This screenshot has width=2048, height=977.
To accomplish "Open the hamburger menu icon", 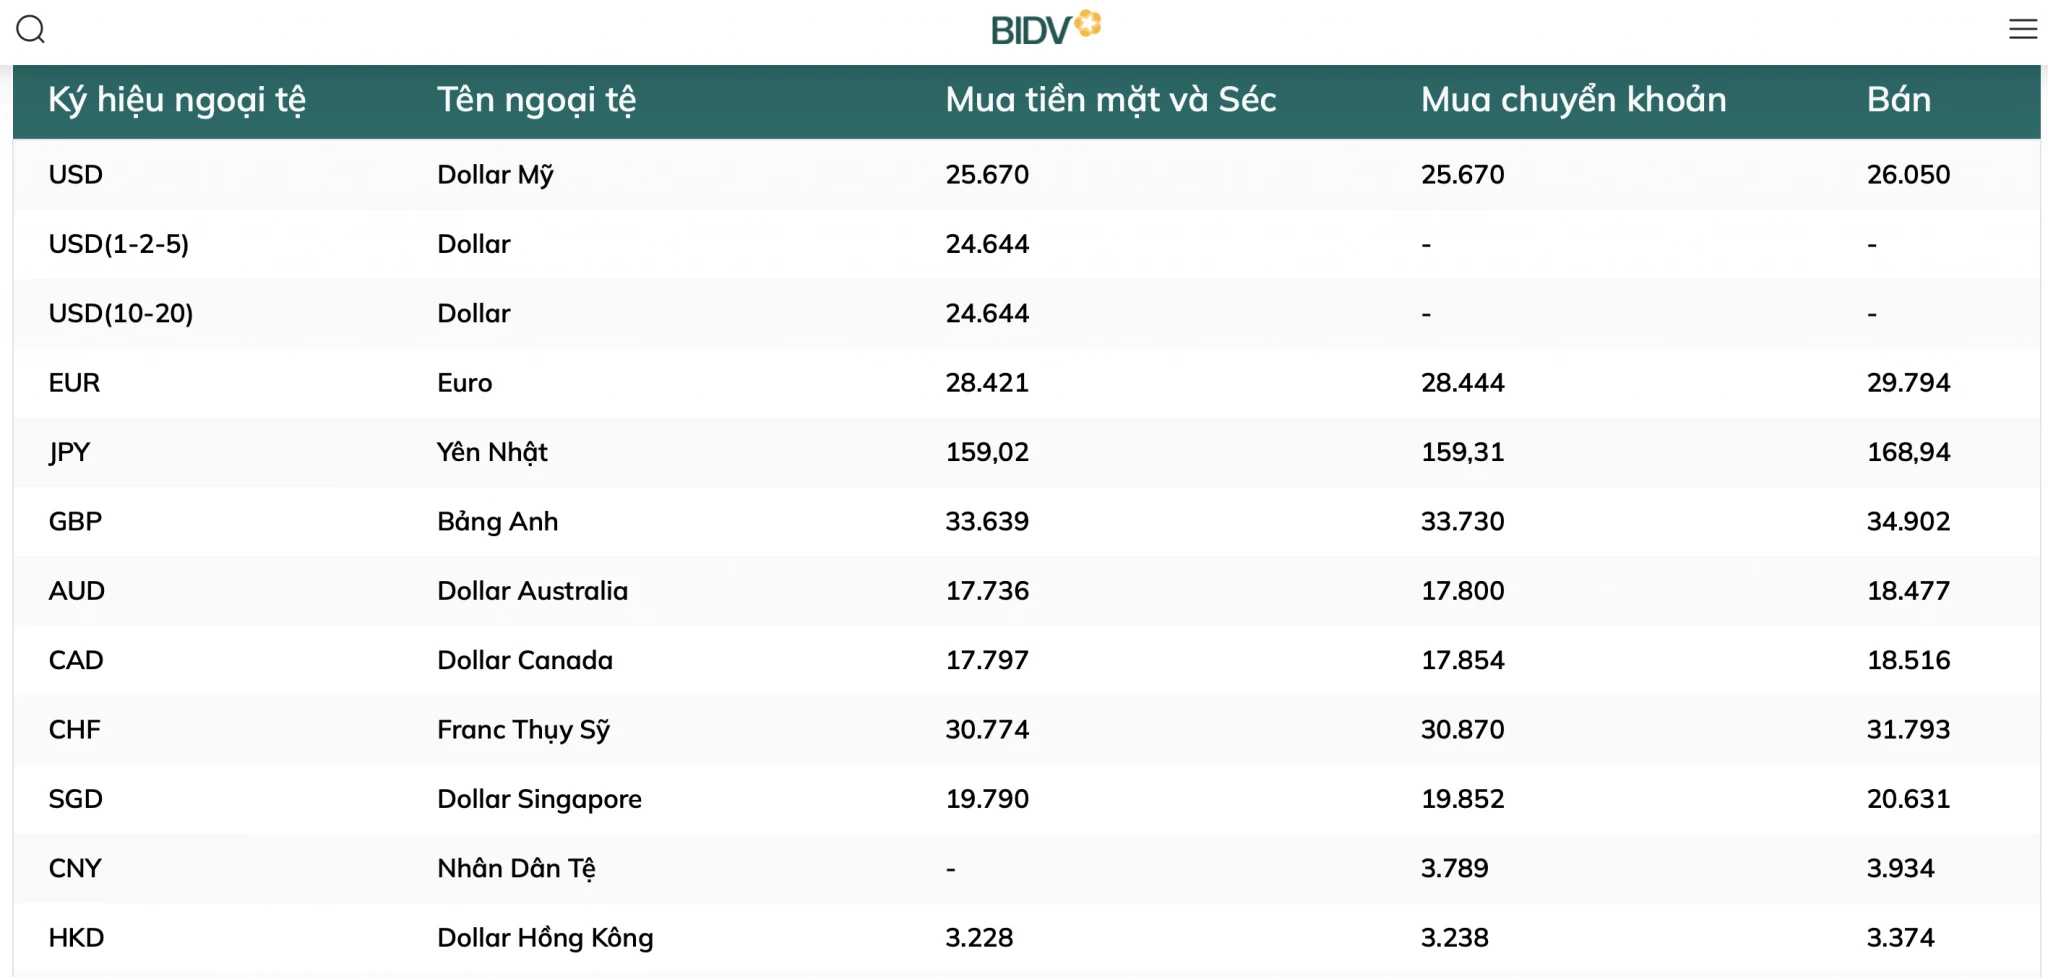I will coord(2023,29).
